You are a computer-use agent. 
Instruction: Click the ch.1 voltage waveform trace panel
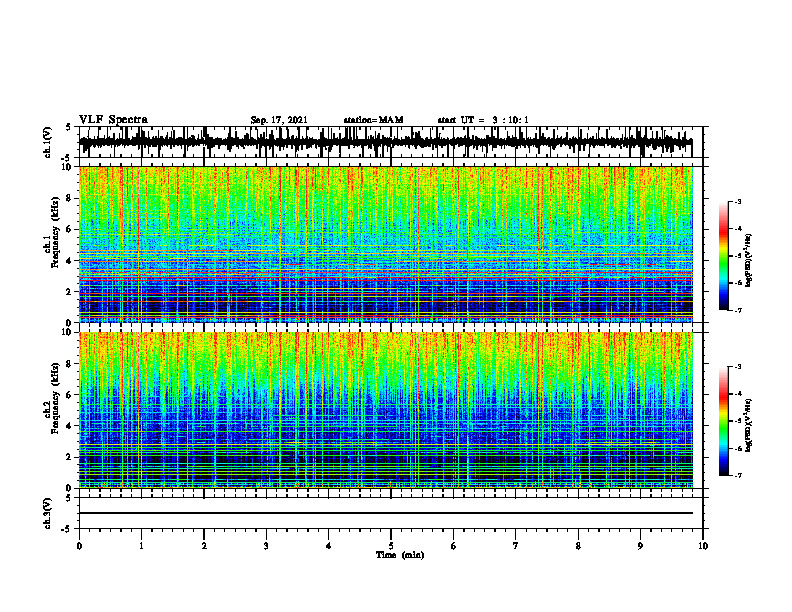pyautogui.click(x=390, y=142)
